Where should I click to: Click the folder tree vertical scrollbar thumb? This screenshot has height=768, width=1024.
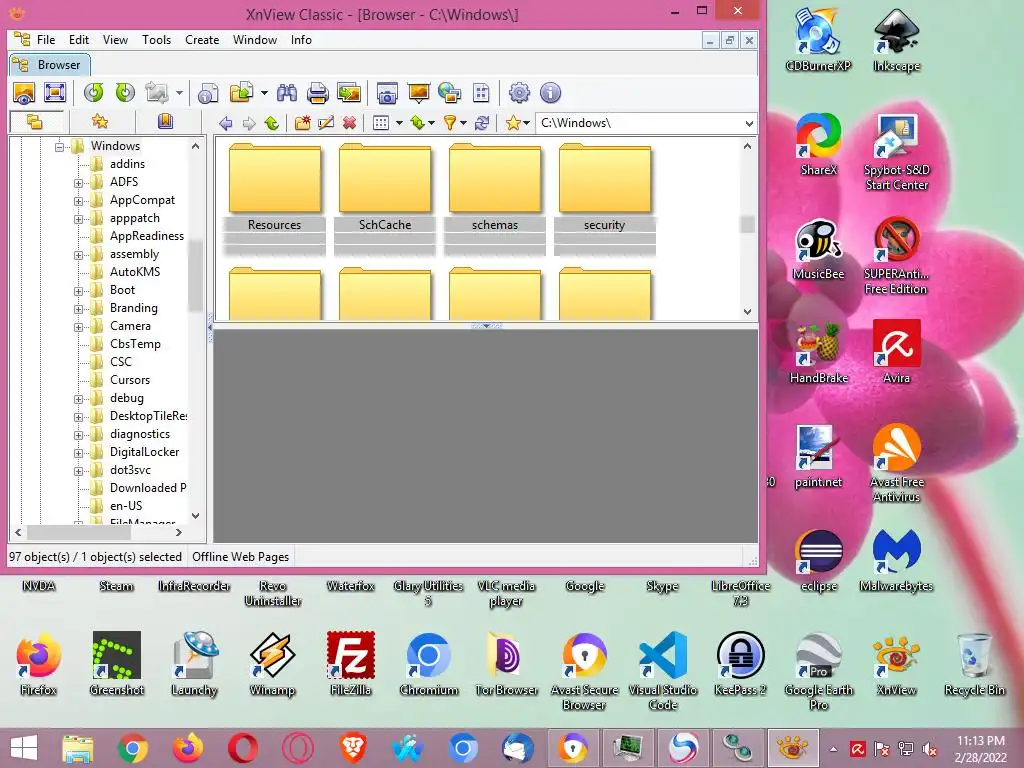click(195, 274)
